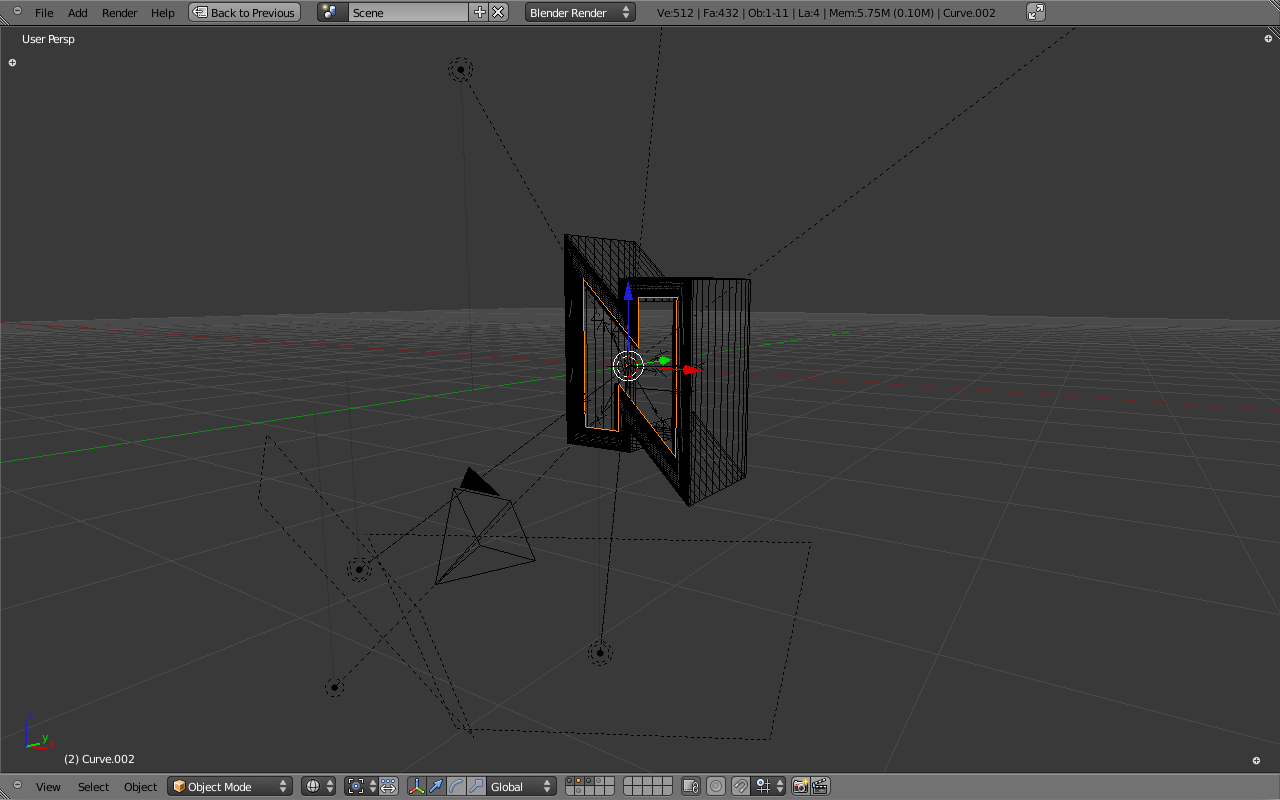Click the Back to Previous button
The width and height of the screenshot is (1280, 800).
tap(244, 13)
